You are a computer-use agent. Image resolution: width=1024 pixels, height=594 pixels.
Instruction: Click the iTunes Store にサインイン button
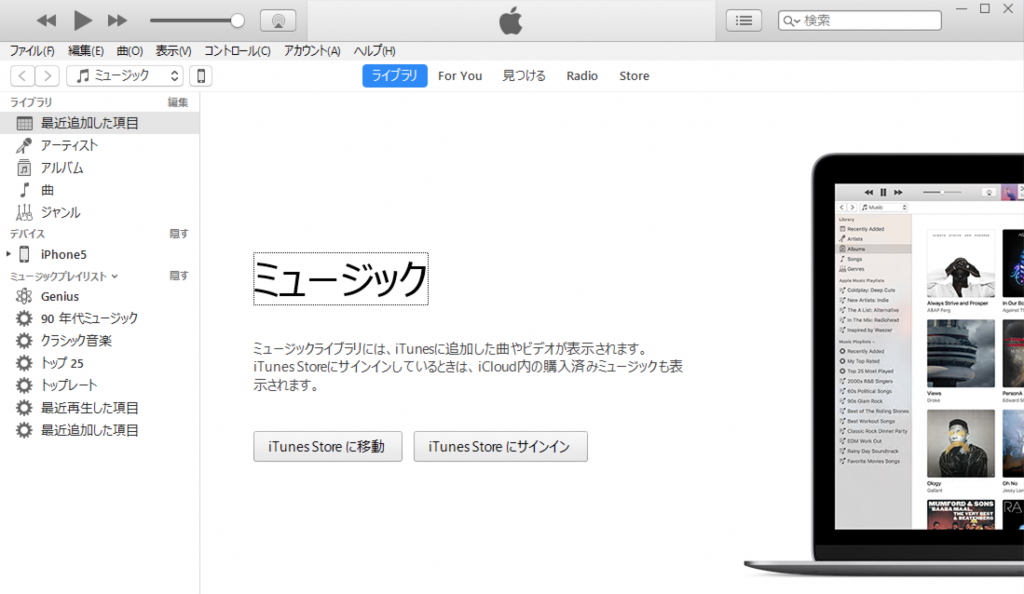click(x=500, y=446)
